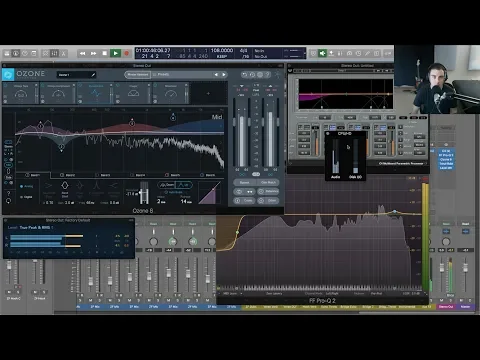Click the Rewind transport button
The width and height of the screenshot is (480, 360).
(83, 53)
